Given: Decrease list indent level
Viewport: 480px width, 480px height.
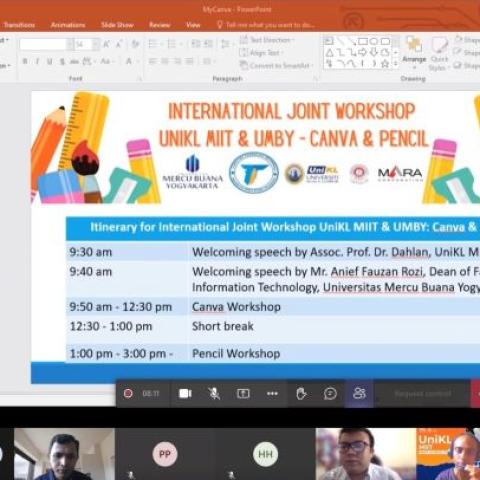Looking at the screenshot, I should [196, 44].
